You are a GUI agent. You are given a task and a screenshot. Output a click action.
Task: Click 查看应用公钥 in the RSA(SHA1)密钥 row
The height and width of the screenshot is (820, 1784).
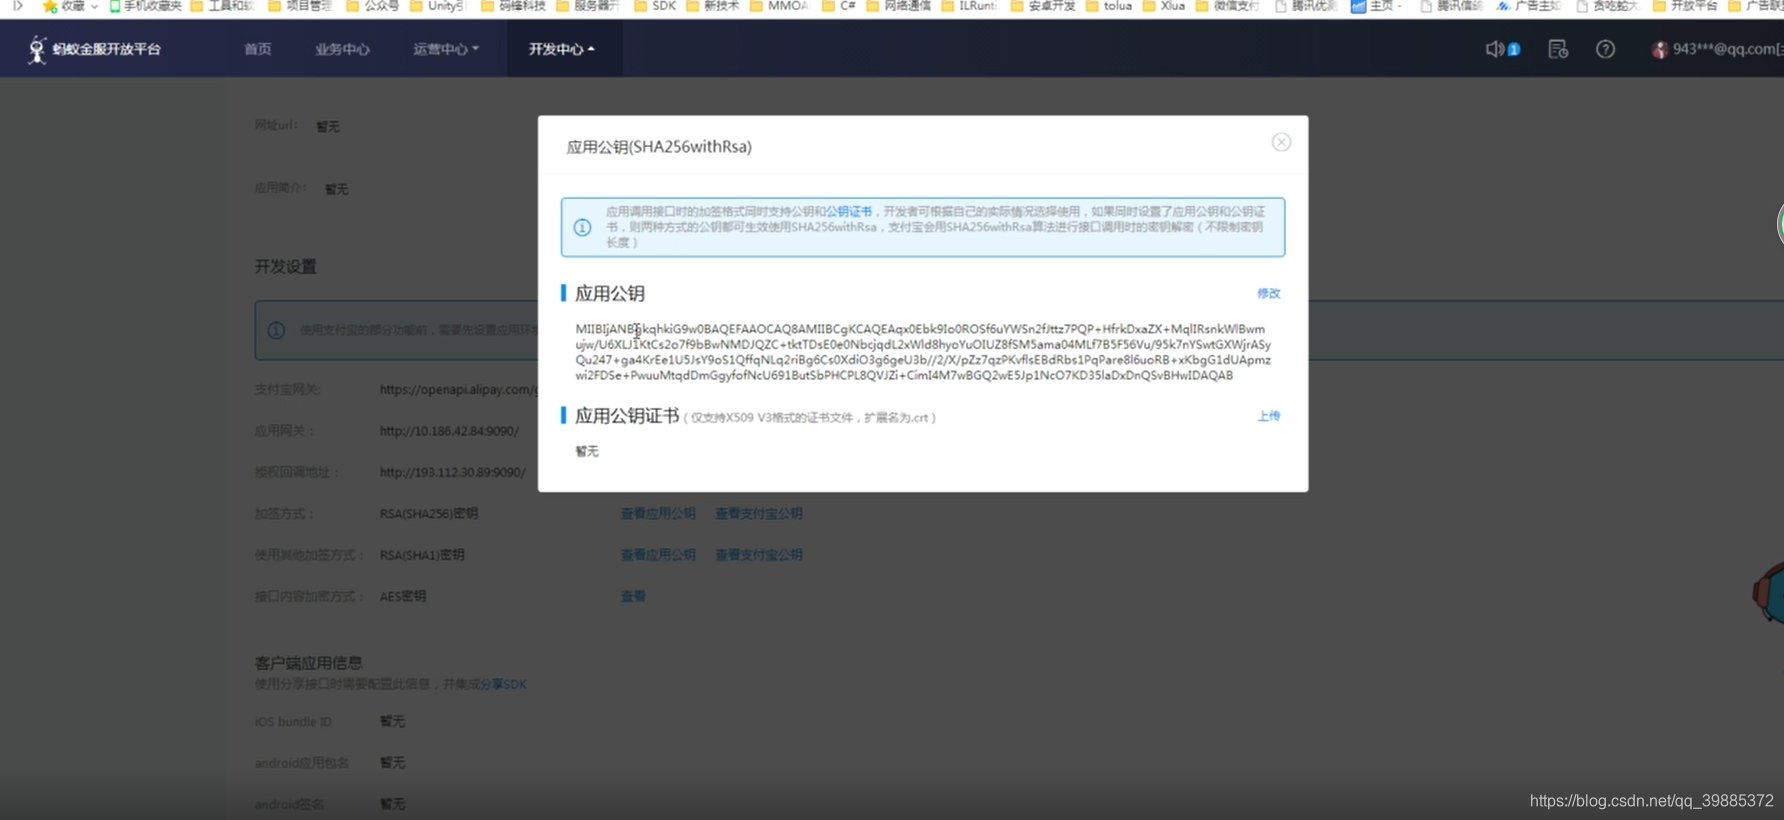(x=658, y=554)
